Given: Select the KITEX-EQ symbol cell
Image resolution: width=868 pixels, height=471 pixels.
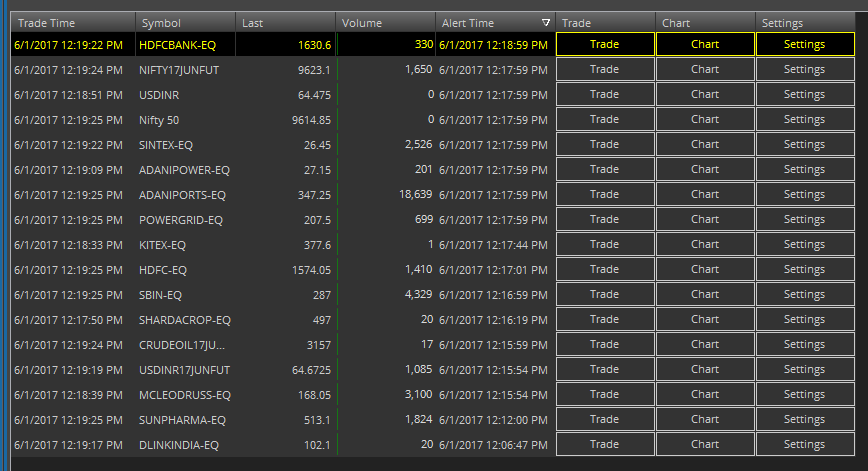Looking at the screenshot, I should (x=185, y=245).
